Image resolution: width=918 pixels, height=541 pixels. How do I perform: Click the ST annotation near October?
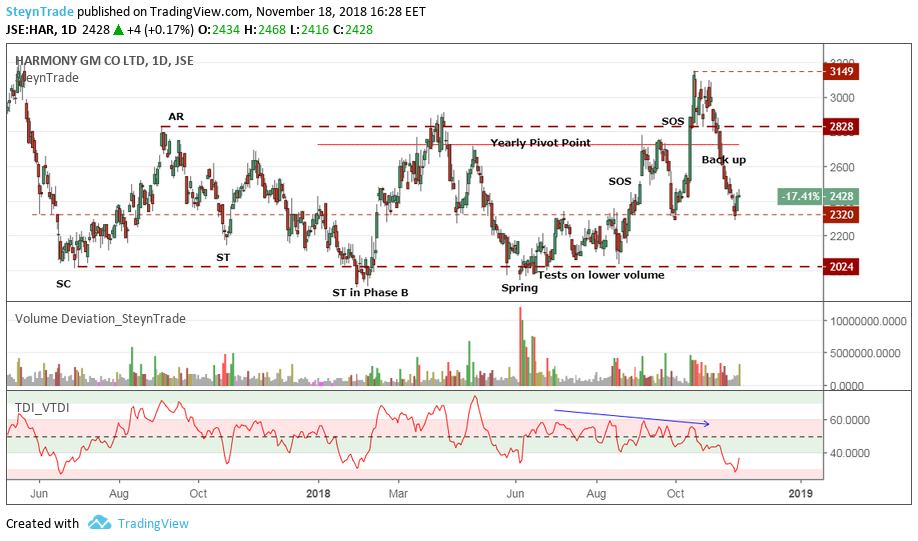(x=223, y=257)
